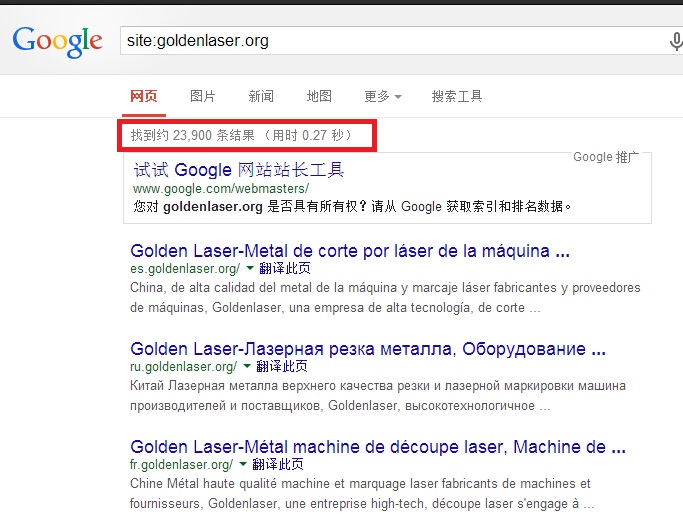Click the Google logo
Image resolution: width=683 pixels, height=524 pixels.
tap(57, 40)
